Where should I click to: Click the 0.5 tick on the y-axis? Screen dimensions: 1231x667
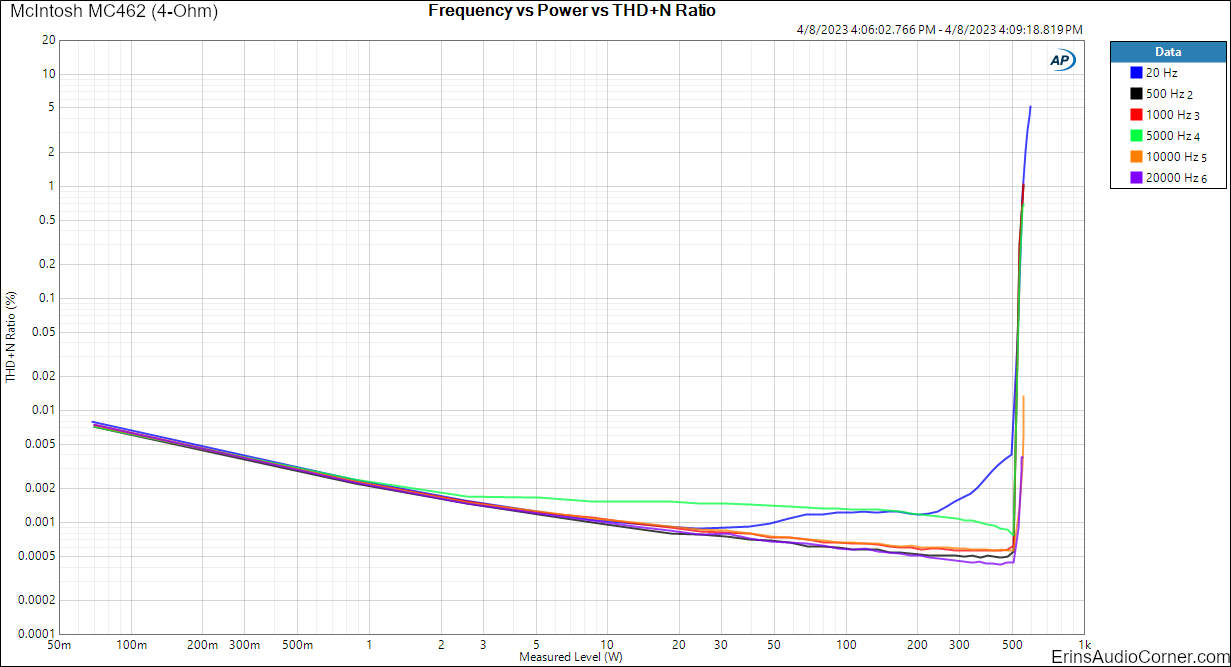coord(47,220)
